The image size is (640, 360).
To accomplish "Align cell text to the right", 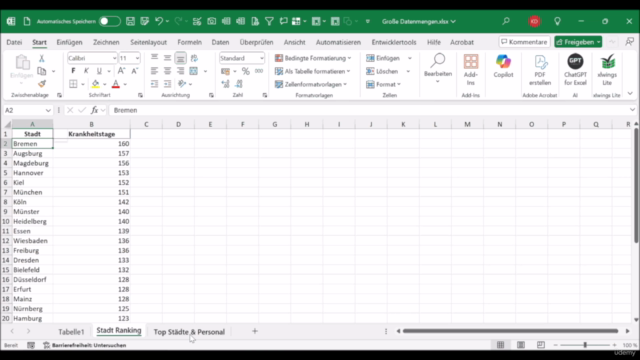I will 180,71.
